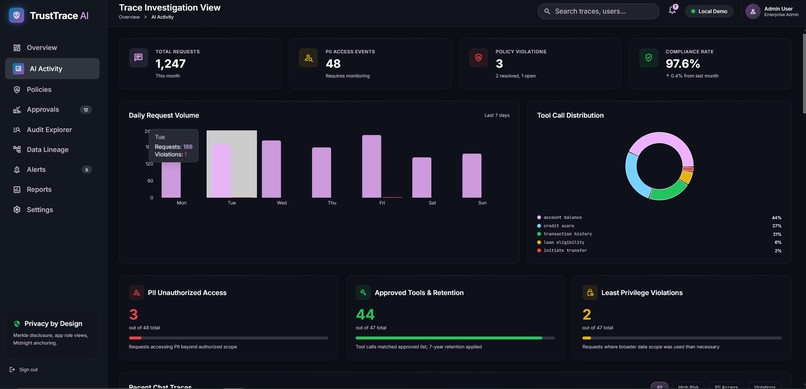Click the green "44" approved tools count
Viewport: 806px width, 389px height.
(x=365, y=314)
